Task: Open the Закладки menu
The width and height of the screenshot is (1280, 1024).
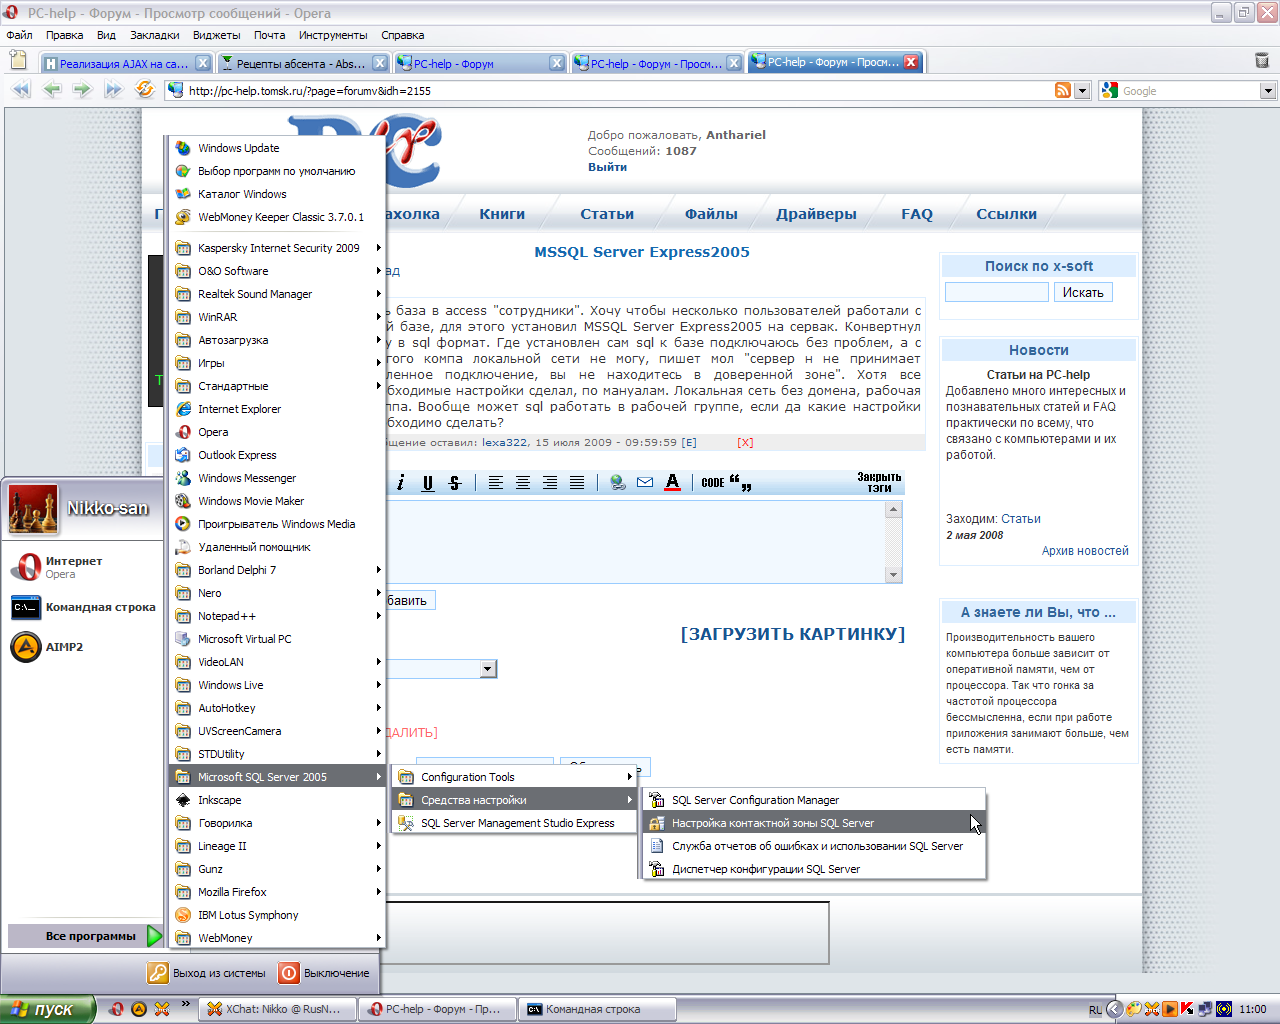Action: [x=155, y=35]
